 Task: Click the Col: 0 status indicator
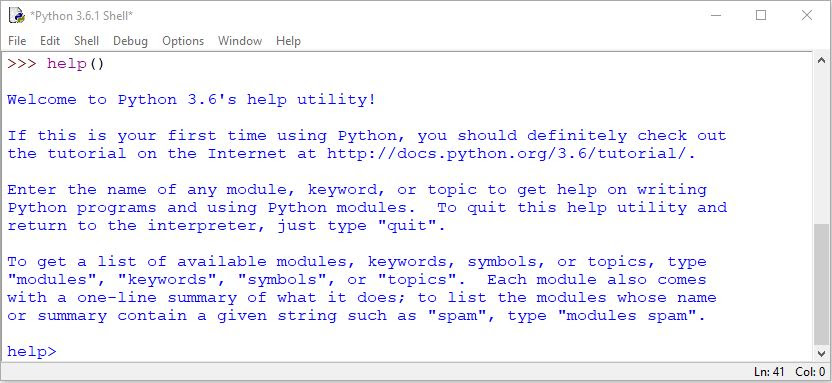click(810, 371)
